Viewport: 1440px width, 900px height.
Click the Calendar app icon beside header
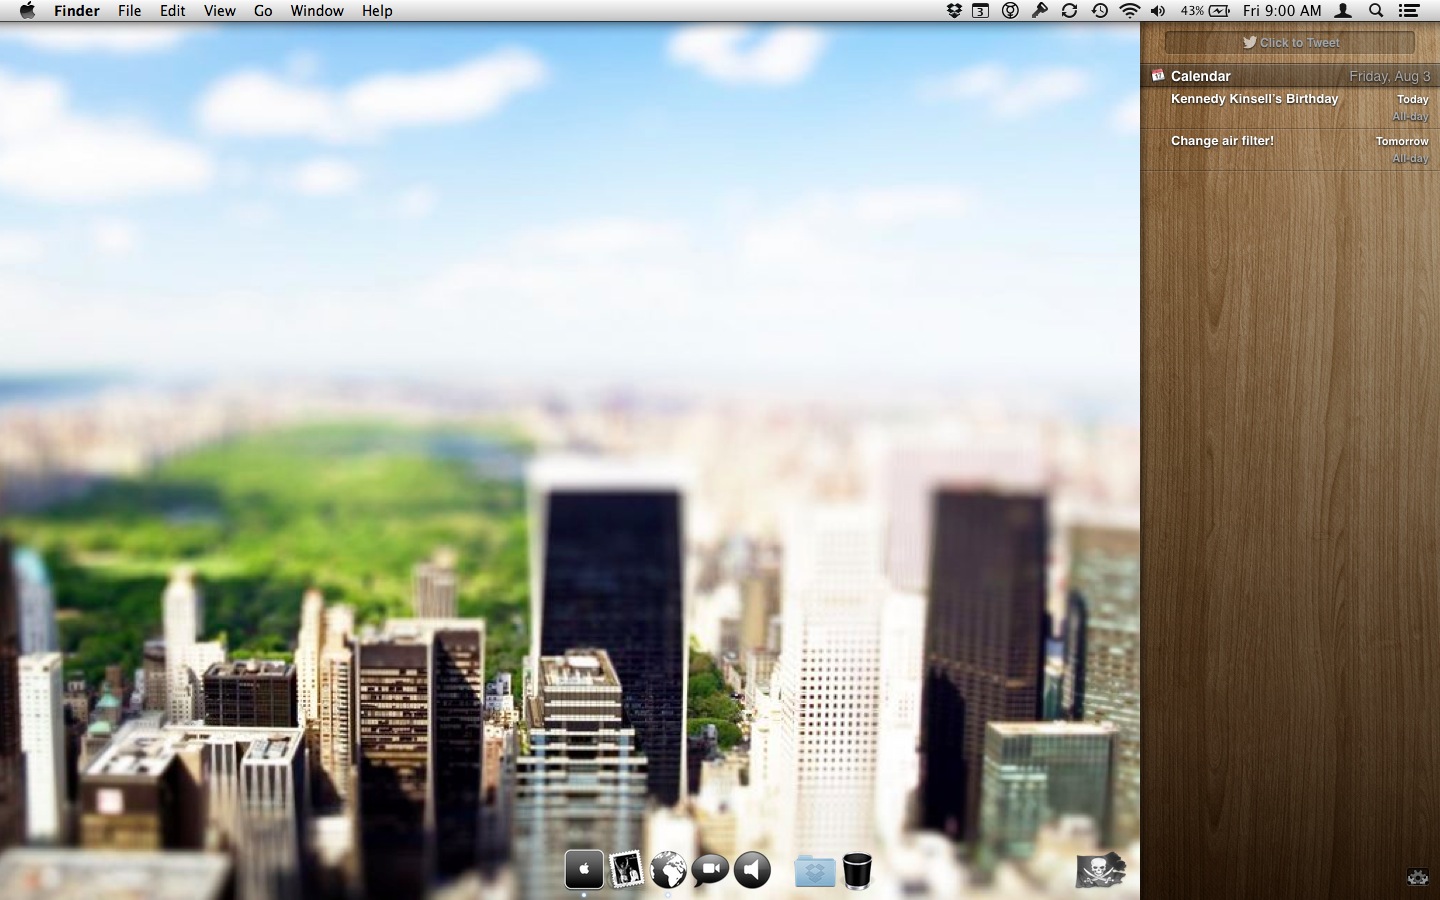(1157, 75)
